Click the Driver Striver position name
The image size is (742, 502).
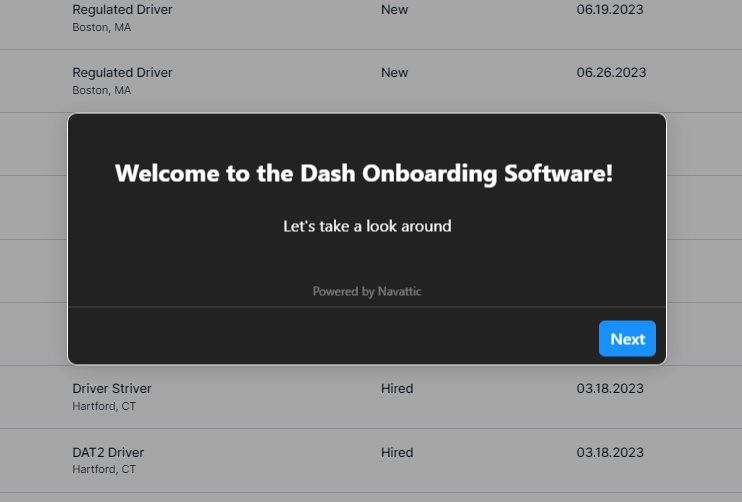pyautogui.click(x=112, y=388)
